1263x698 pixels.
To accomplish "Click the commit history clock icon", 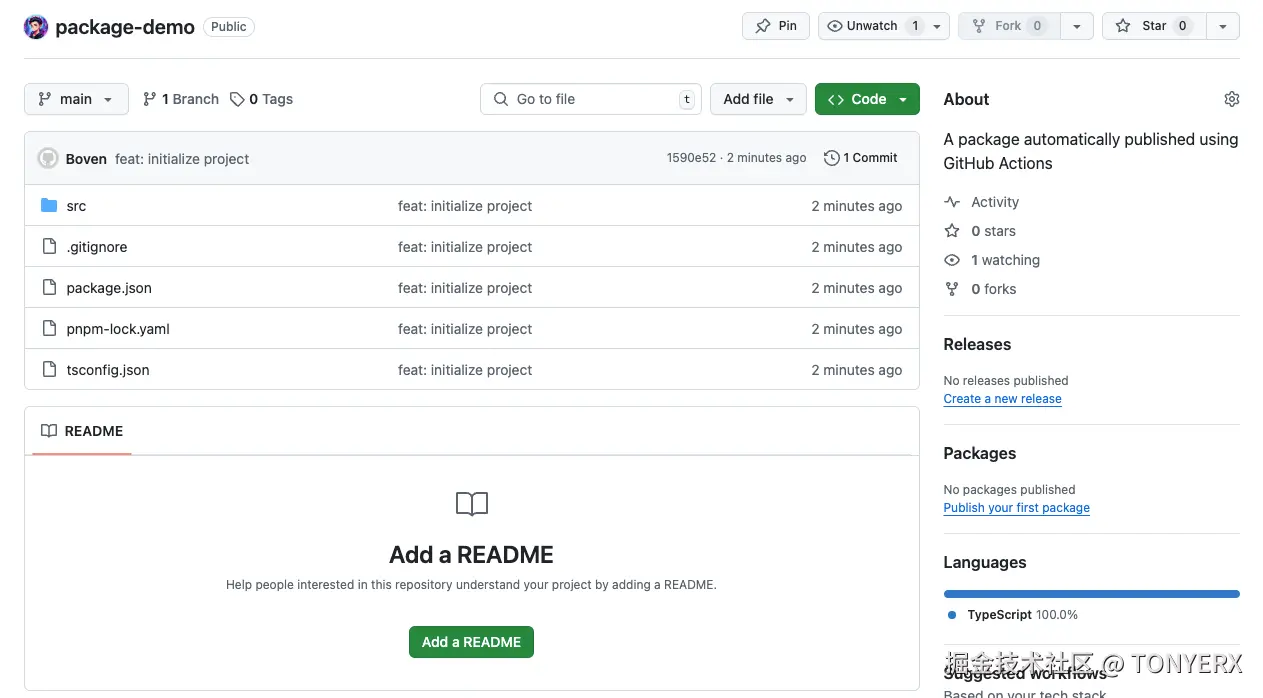I will coord(831,158).
